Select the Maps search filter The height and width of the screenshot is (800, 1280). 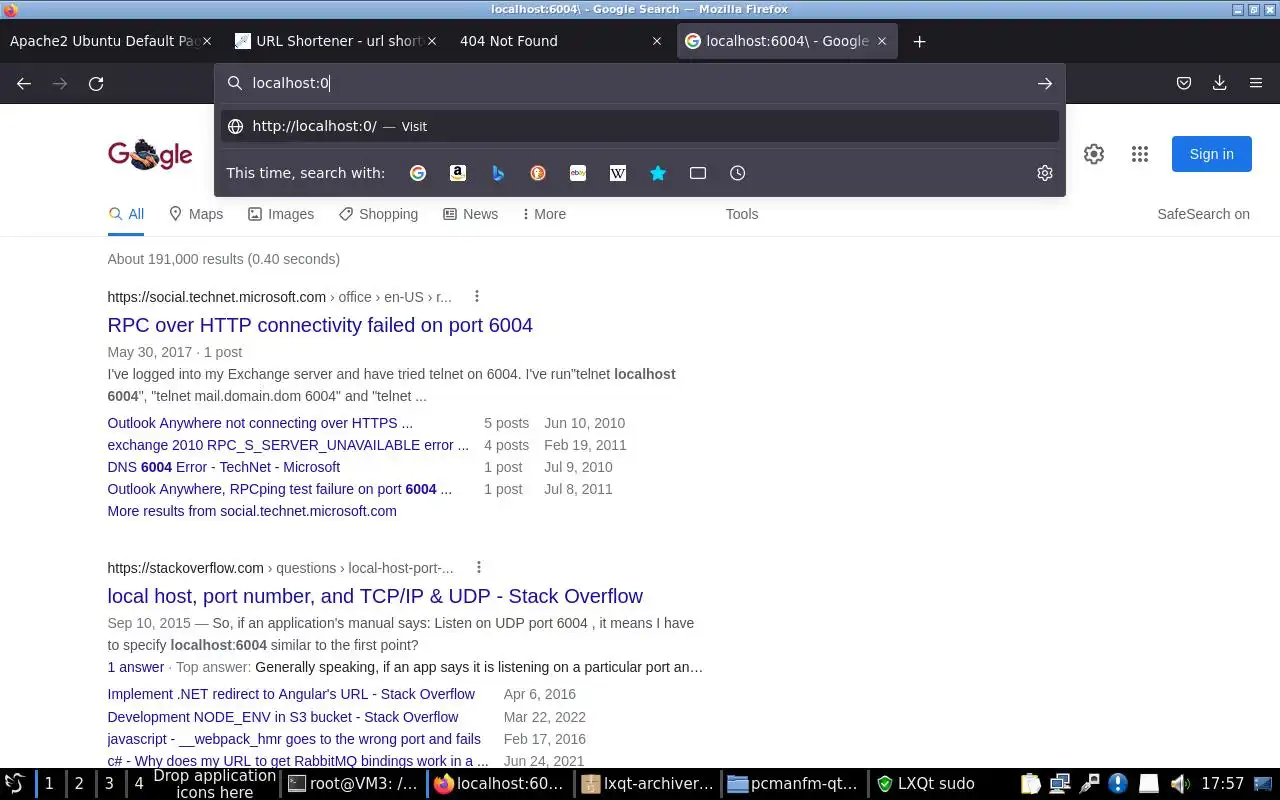pyautogui.click(x=196, y=214)
